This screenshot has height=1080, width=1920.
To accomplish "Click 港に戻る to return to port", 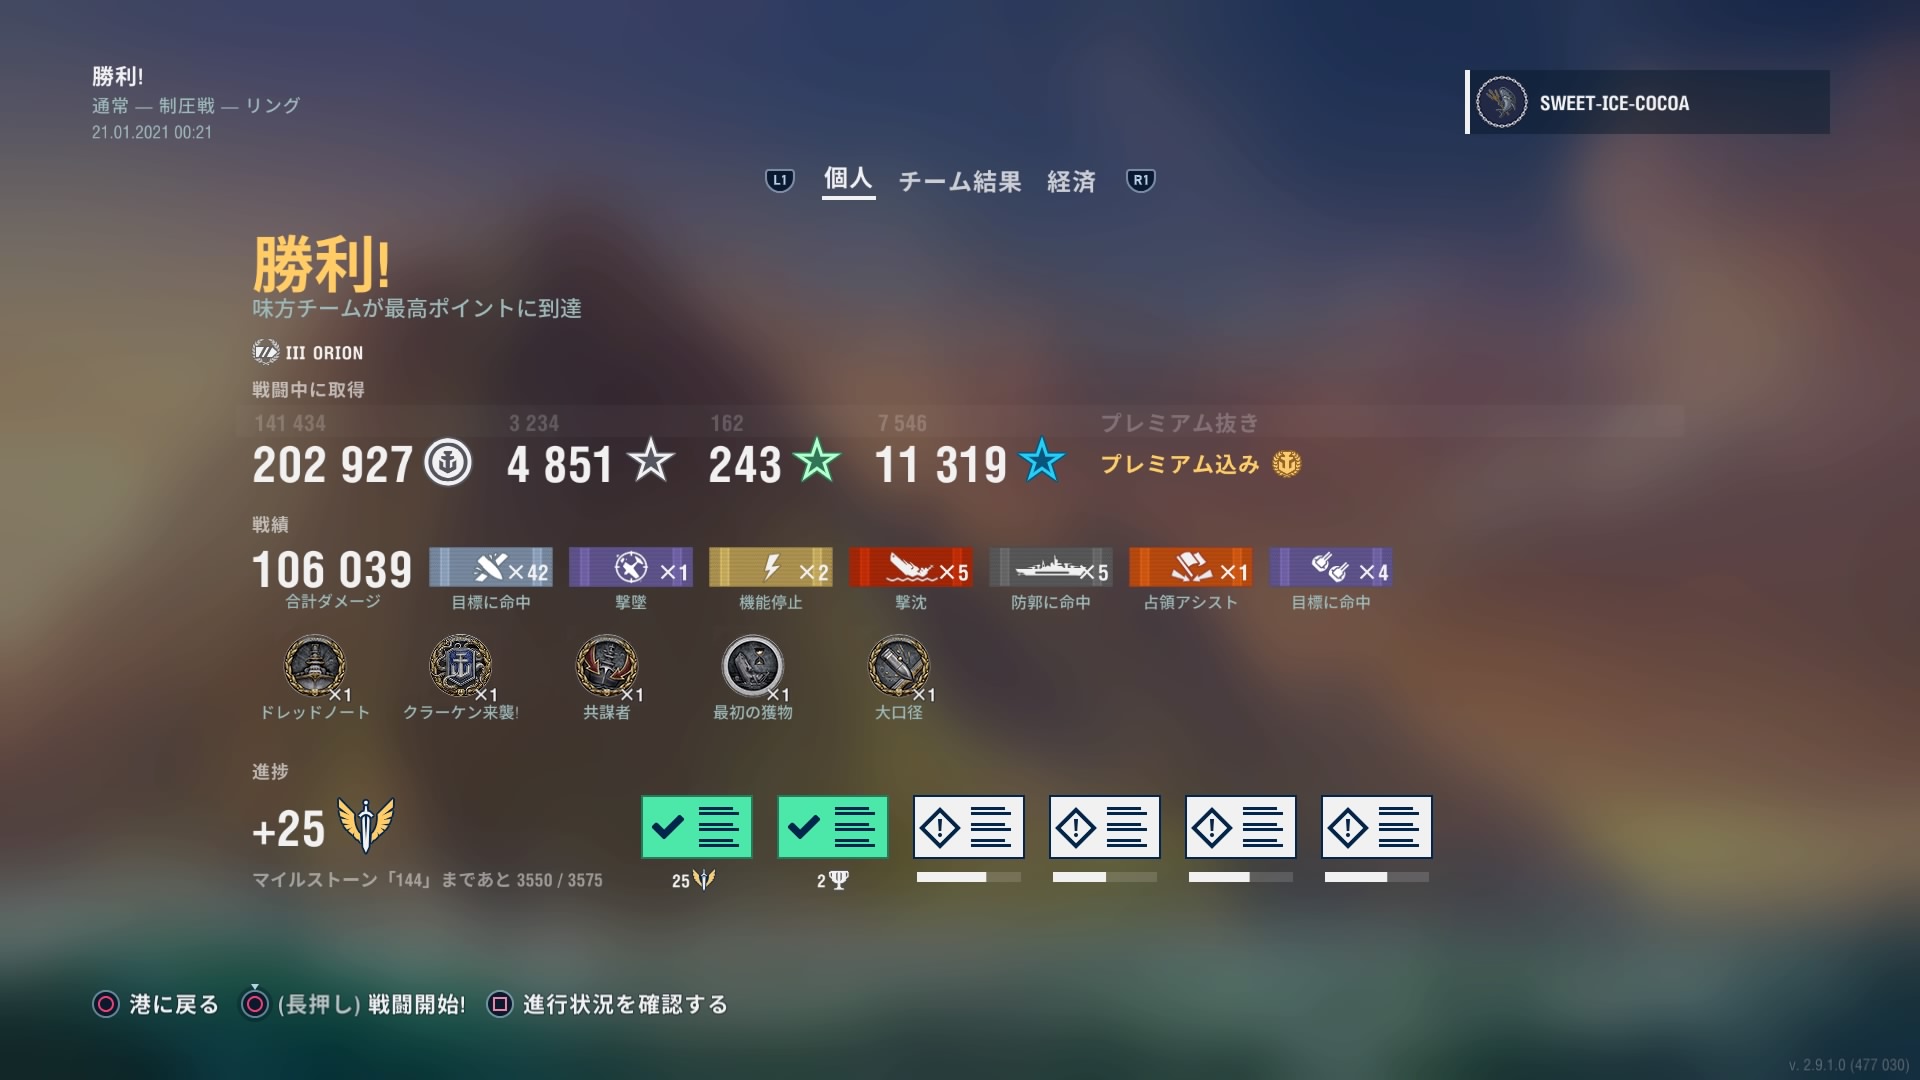I will 156,1004.
